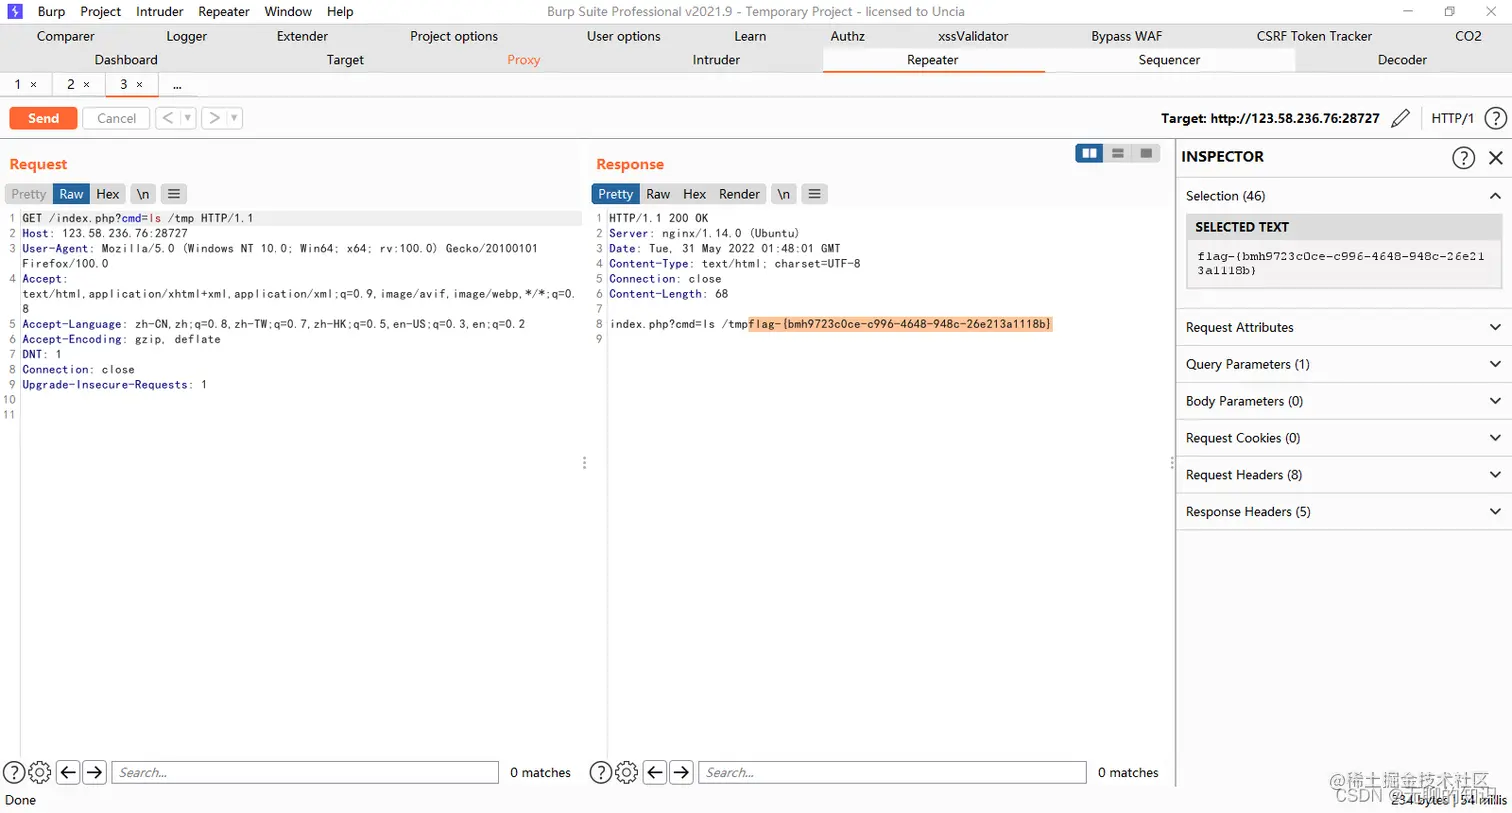Go to next response search match
The width and height of the screenshot is (1512, 813).
pos(682,772)
